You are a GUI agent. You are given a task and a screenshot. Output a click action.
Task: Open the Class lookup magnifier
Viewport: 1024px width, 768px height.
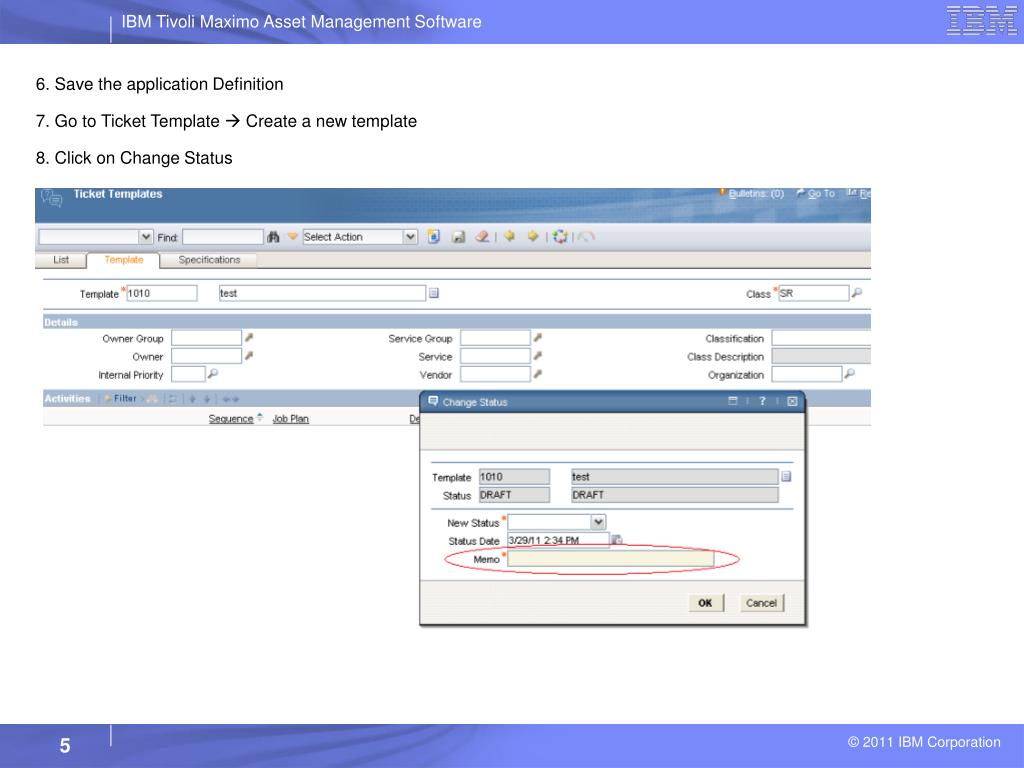[x=857, y=293]
